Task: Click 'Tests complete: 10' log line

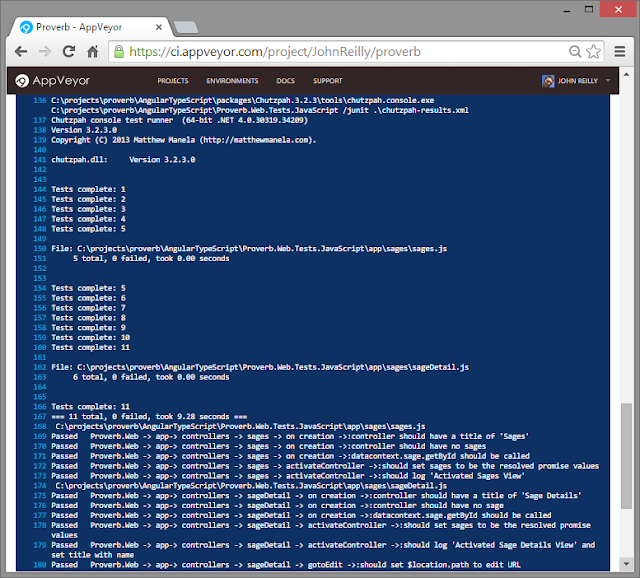Action: (x=91, y=338)
